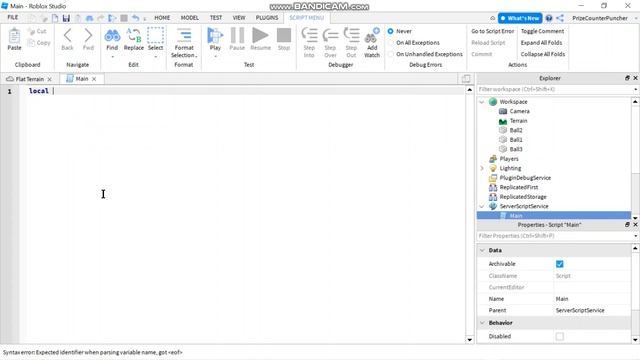The height and width of the screenshot is (360, 640).
Task: Switch to the MODEL ribbon tab
Action: (190, 18)
